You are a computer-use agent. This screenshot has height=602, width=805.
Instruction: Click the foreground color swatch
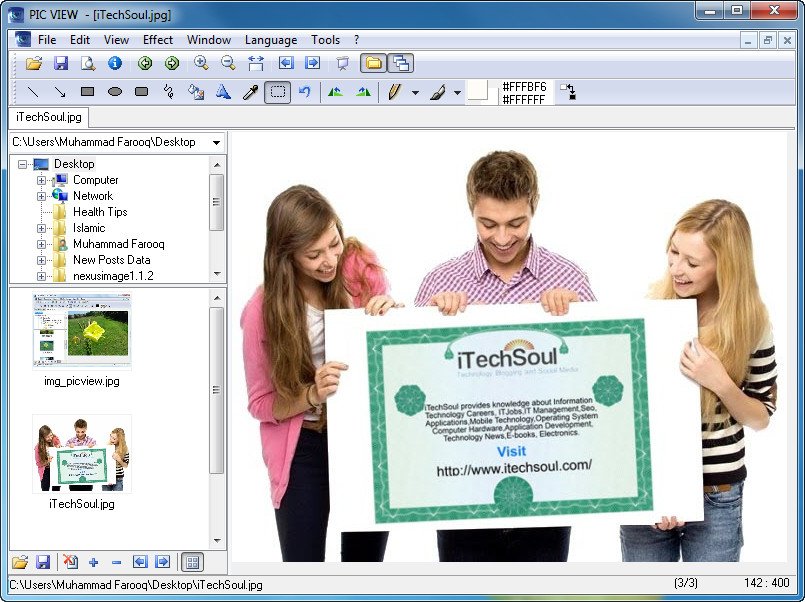476,90
